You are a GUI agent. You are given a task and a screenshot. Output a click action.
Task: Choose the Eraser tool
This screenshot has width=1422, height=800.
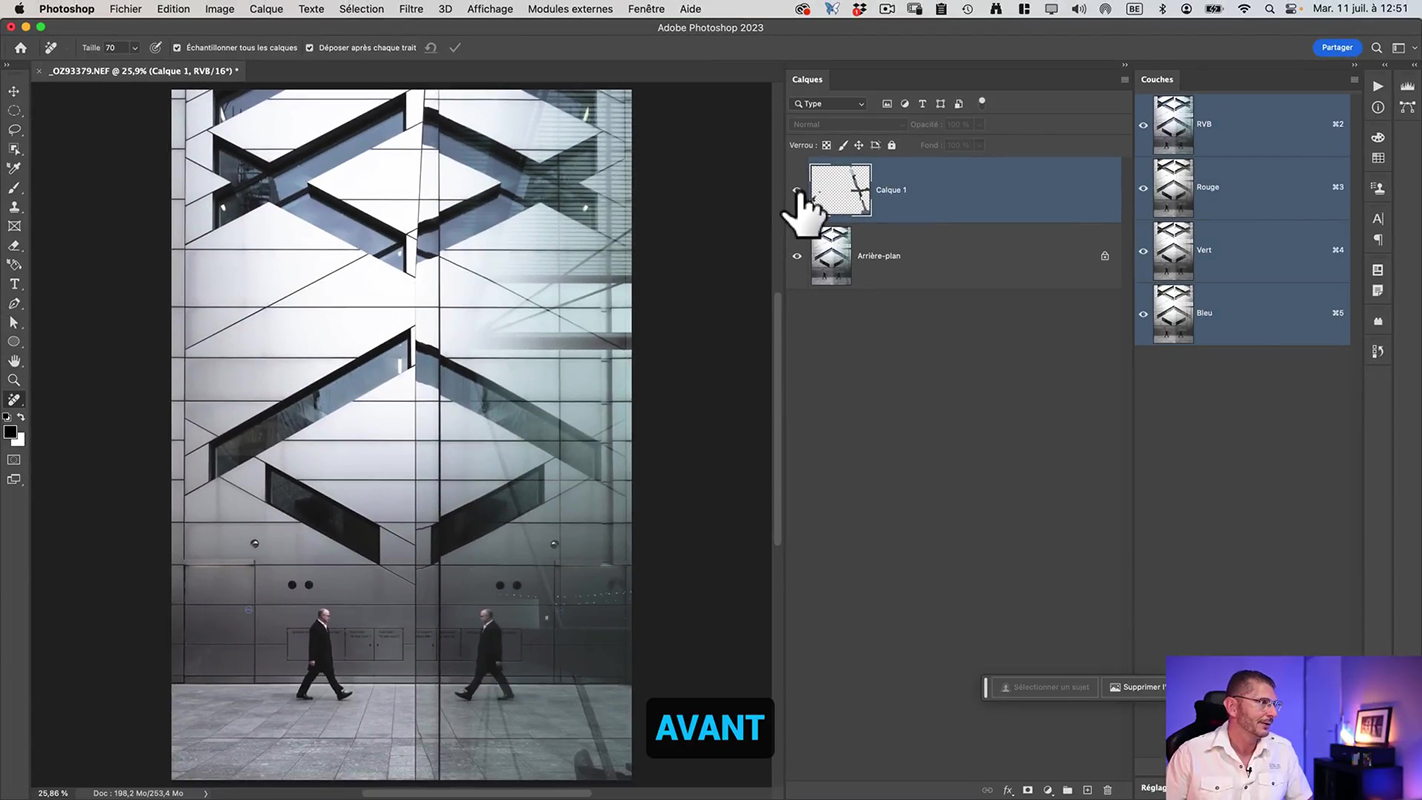tap(14, 246)
